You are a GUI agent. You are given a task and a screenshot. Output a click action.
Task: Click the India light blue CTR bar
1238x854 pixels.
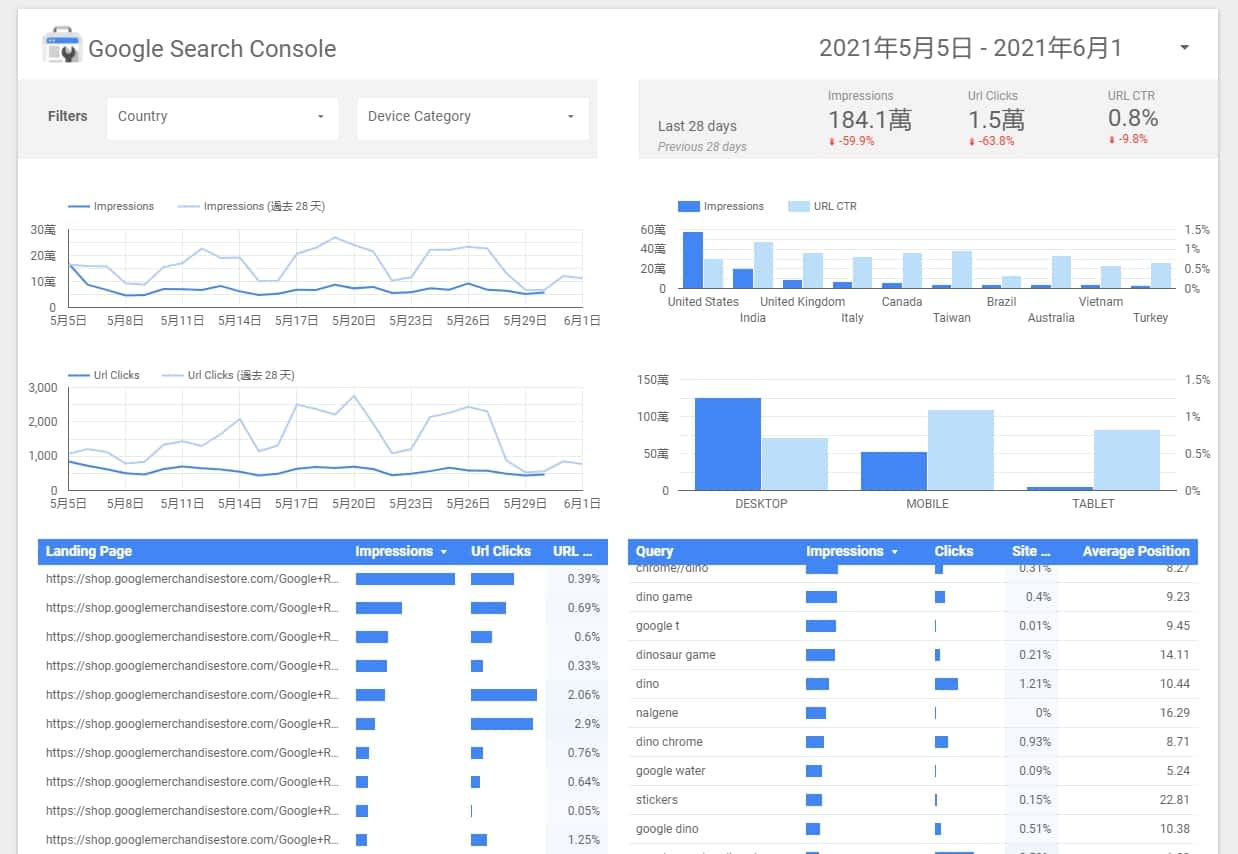pyautogui.click(x=763, y=265)
